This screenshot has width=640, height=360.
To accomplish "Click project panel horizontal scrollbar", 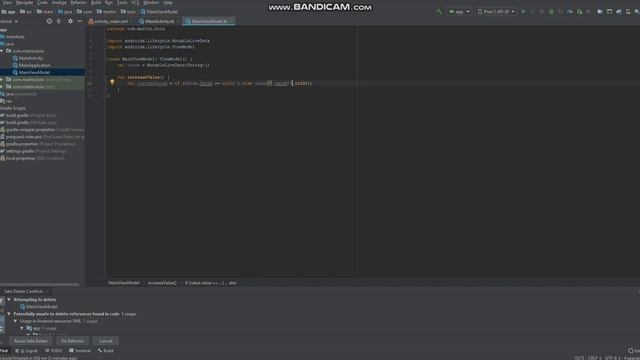I will pyautogui.click(x=40, y=284).
